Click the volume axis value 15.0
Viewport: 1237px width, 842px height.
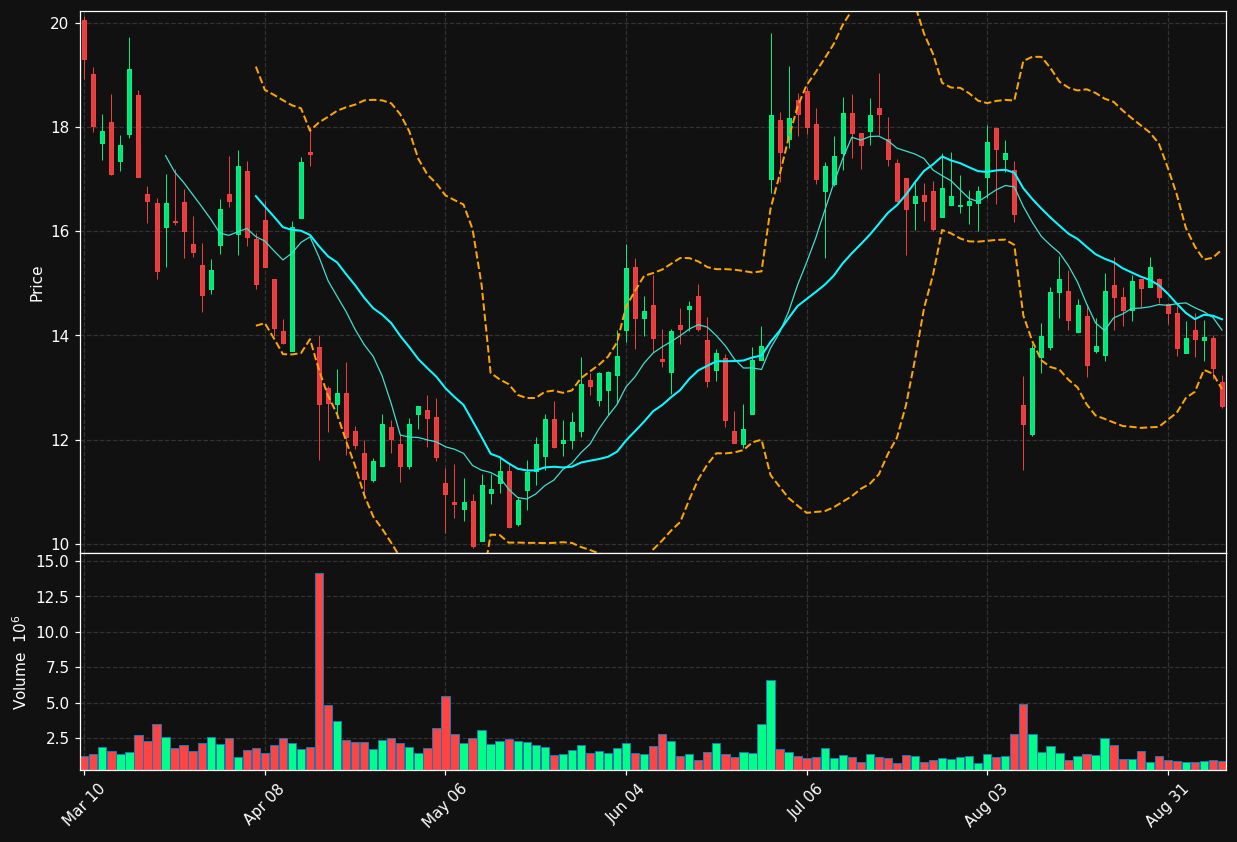pos(51,561)
